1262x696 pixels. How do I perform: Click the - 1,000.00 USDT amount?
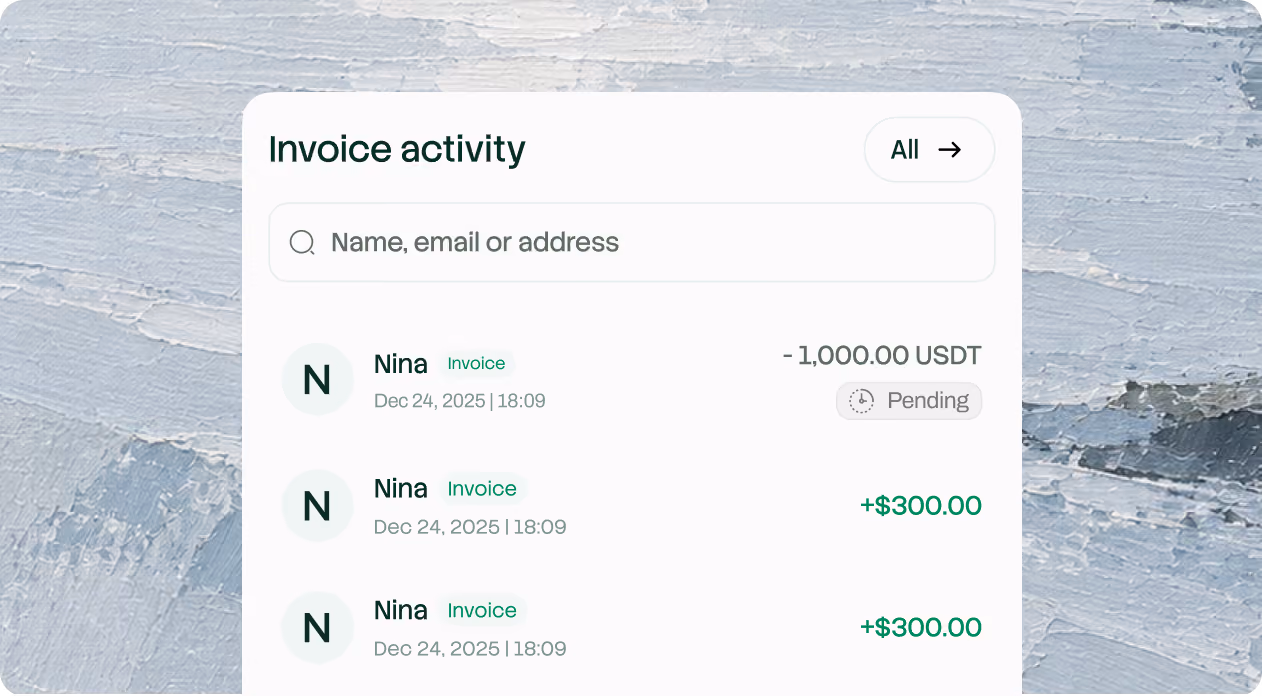click(881, 355)
